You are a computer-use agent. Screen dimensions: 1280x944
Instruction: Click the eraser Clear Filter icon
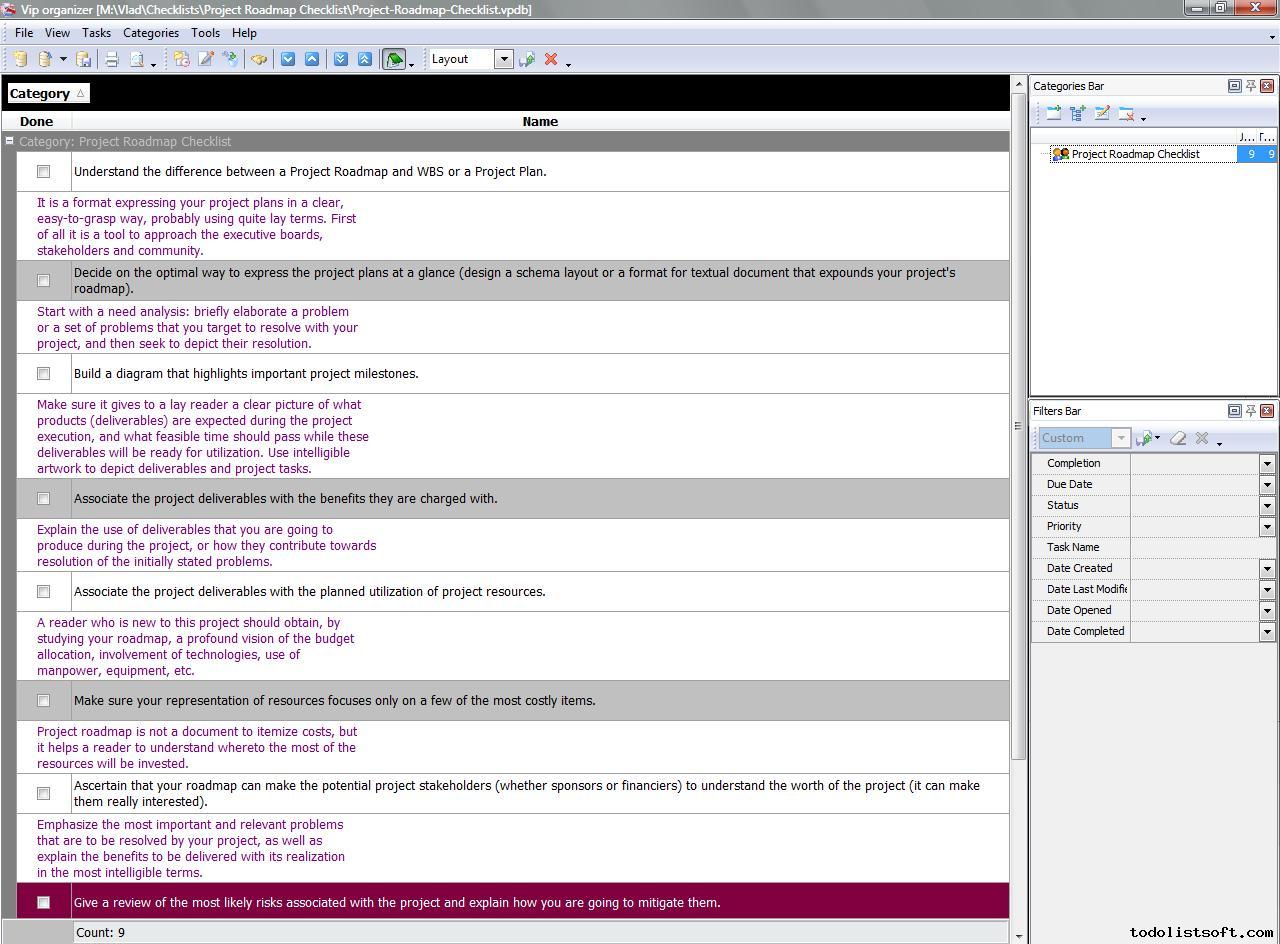pyautogui.click(x=1178, y=439)
